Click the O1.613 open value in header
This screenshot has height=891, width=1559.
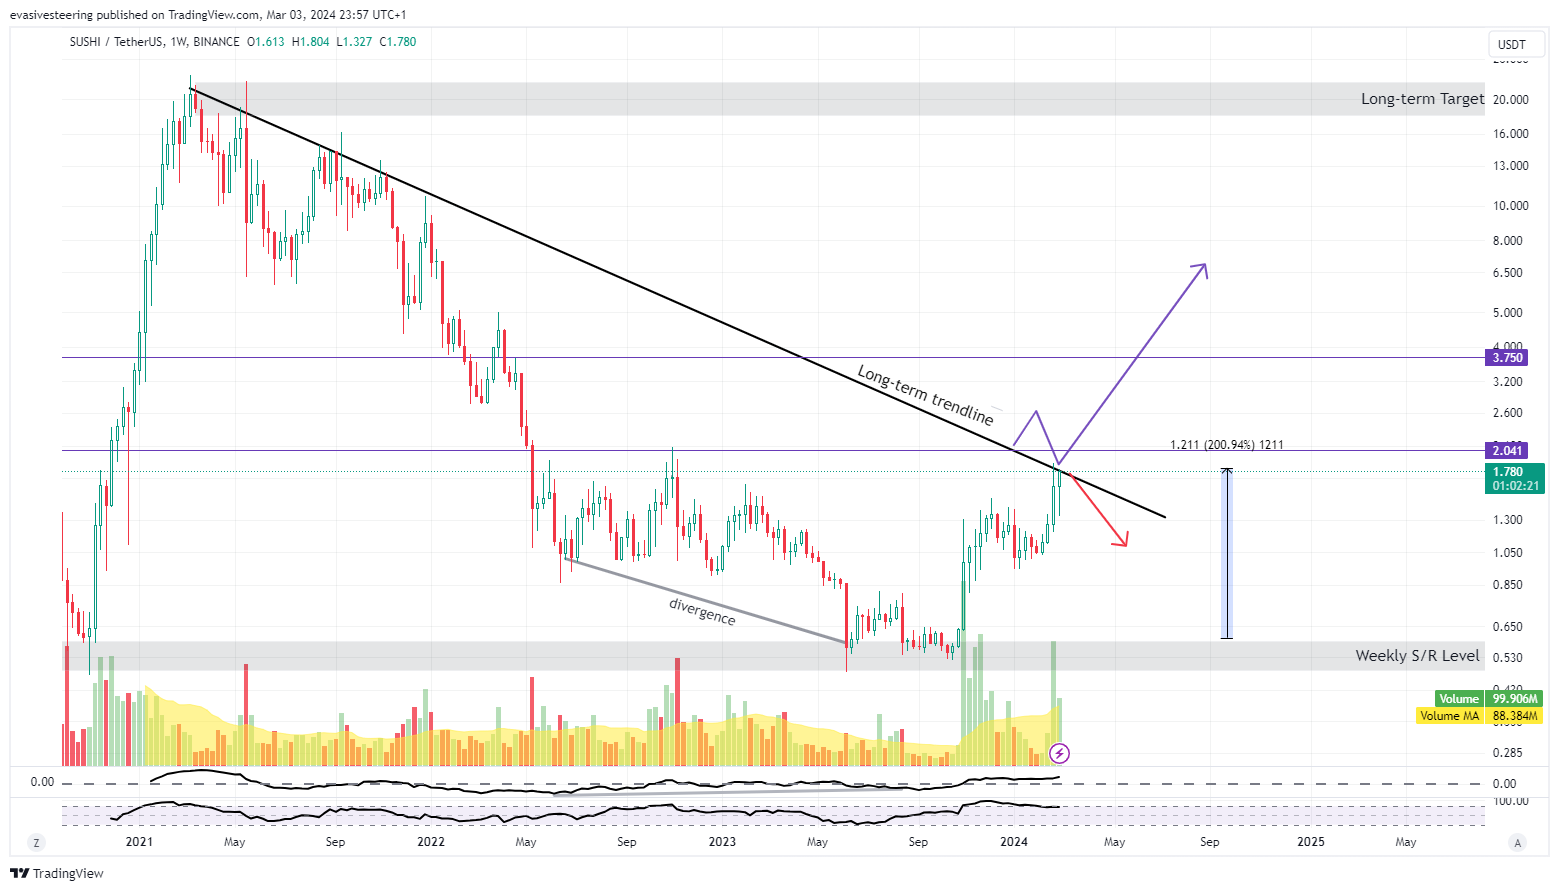coord(266,42)
